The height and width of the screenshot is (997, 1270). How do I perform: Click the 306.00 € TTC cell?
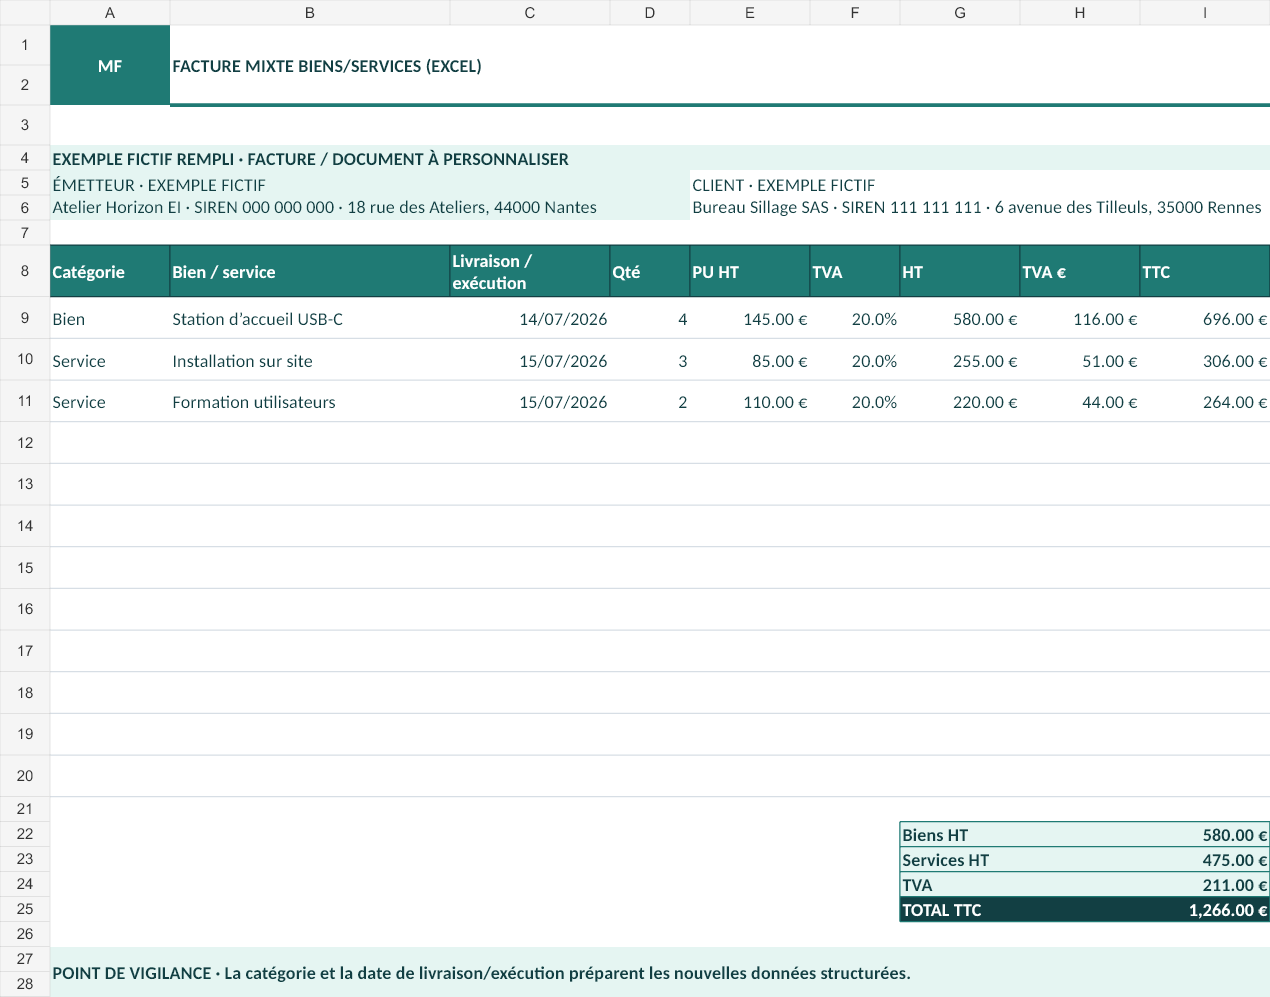[x=1205, y=360]
